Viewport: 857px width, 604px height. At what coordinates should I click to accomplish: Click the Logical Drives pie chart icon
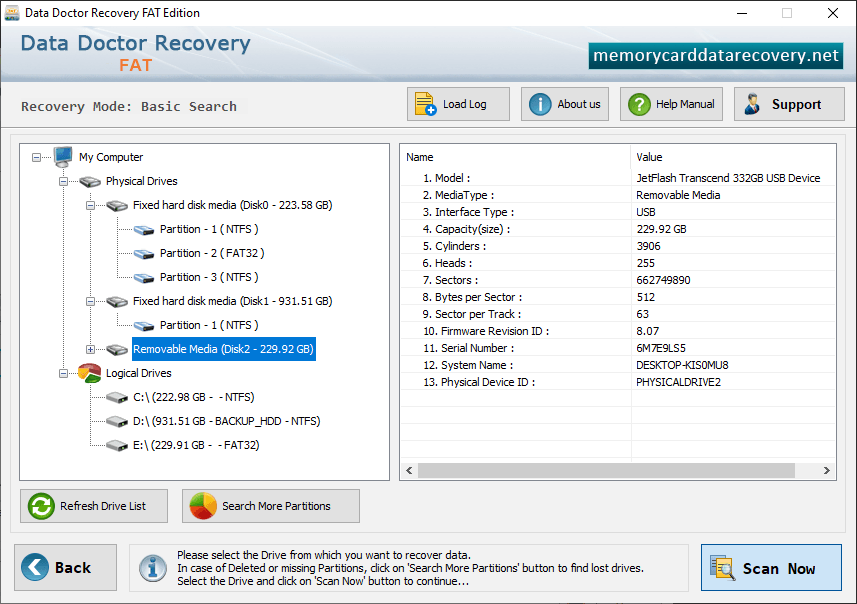pyautogui.click(x=90, y=373)
